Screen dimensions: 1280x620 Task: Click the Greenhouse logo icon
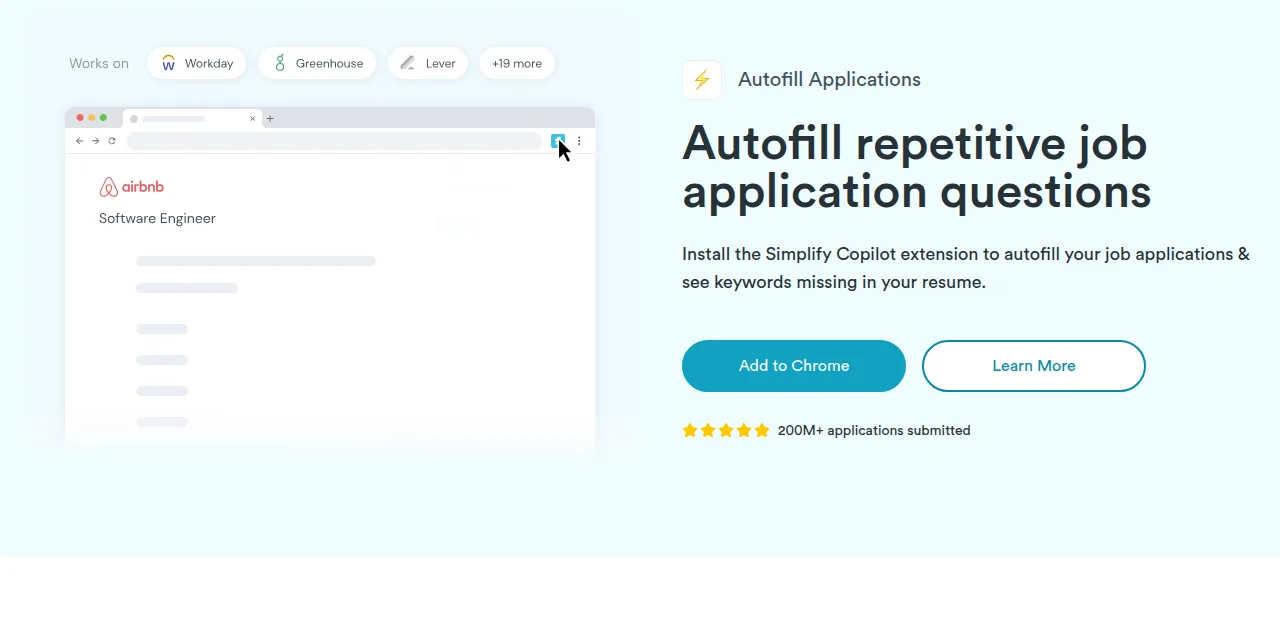click(280, 63)
